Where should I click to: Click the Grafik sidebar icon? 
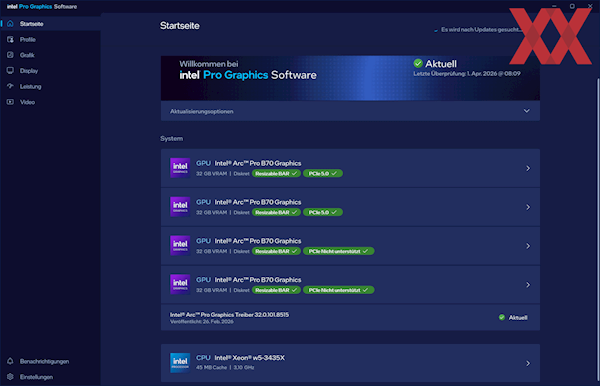[10, 55]
